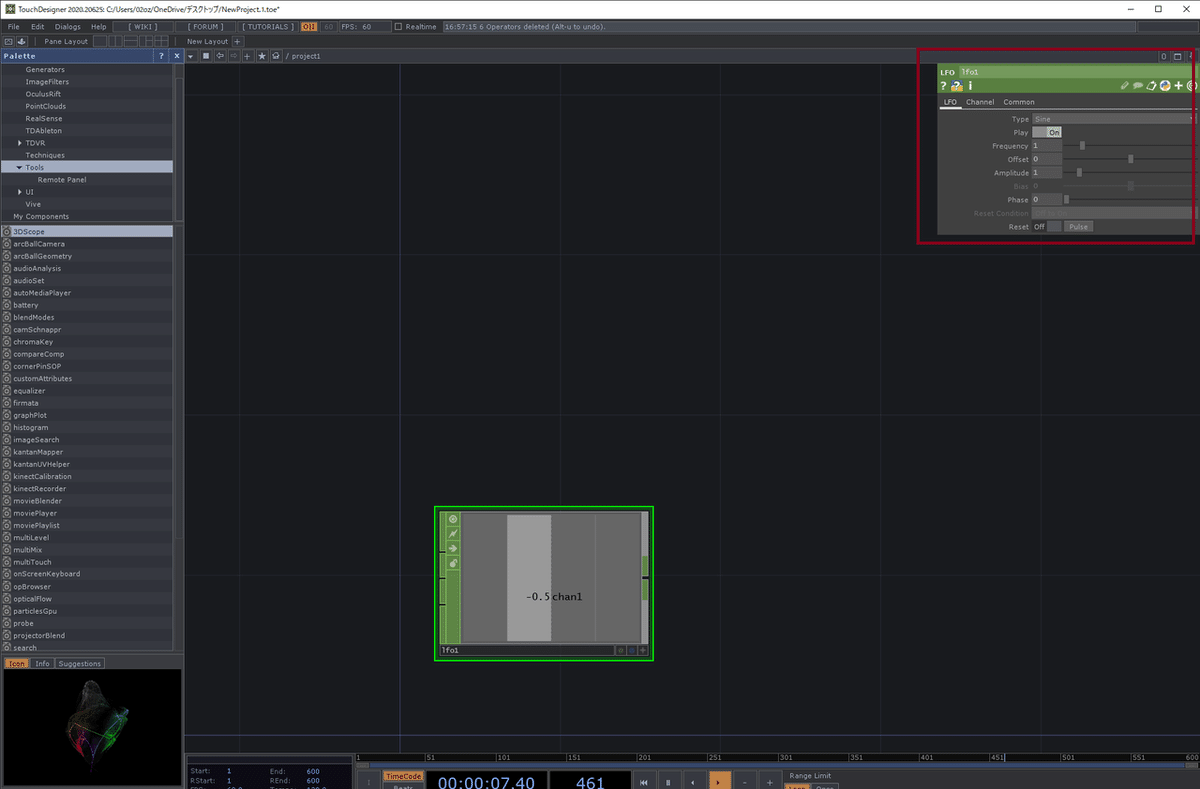Viewport: 1200px width, 789px height.
Task: Open help with the question mark icon in lfo1 panel
Action: (943, 86)
